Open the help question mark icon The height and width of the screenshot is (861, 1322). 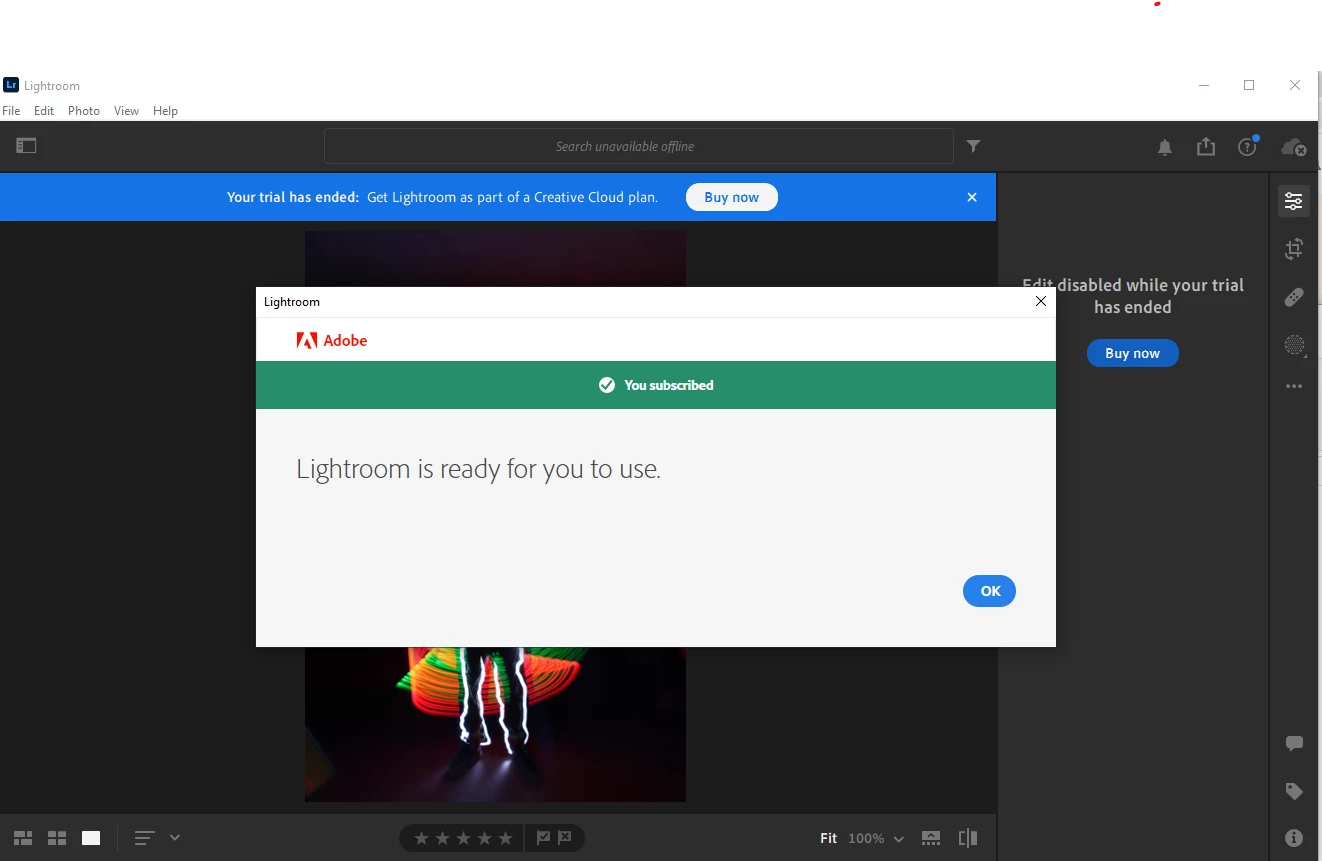point(1247,147)
